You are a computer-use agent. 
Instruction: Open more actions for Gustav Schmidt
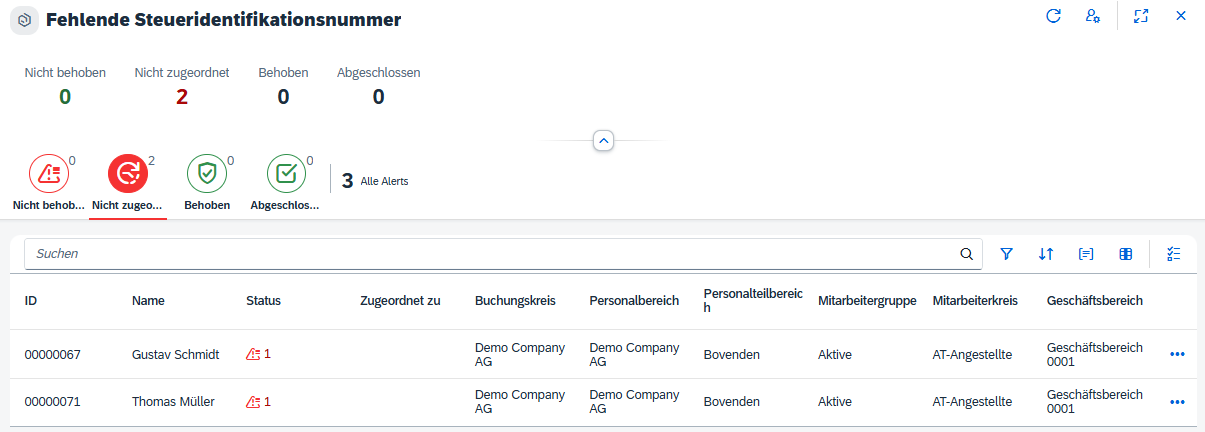(x=1177, y=354)
